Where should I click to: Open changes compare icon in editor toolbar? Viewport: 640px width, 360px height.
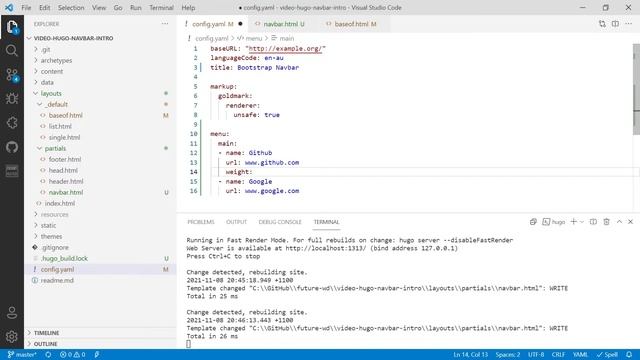602,24
